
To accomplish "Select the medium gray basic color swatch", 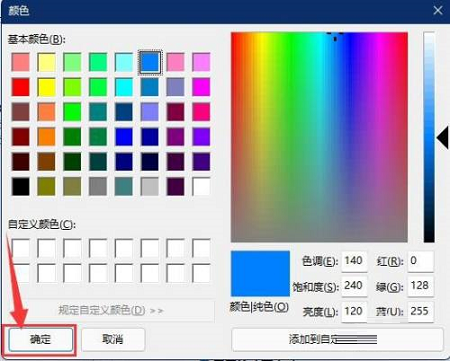I will click(x=98, y=186).
